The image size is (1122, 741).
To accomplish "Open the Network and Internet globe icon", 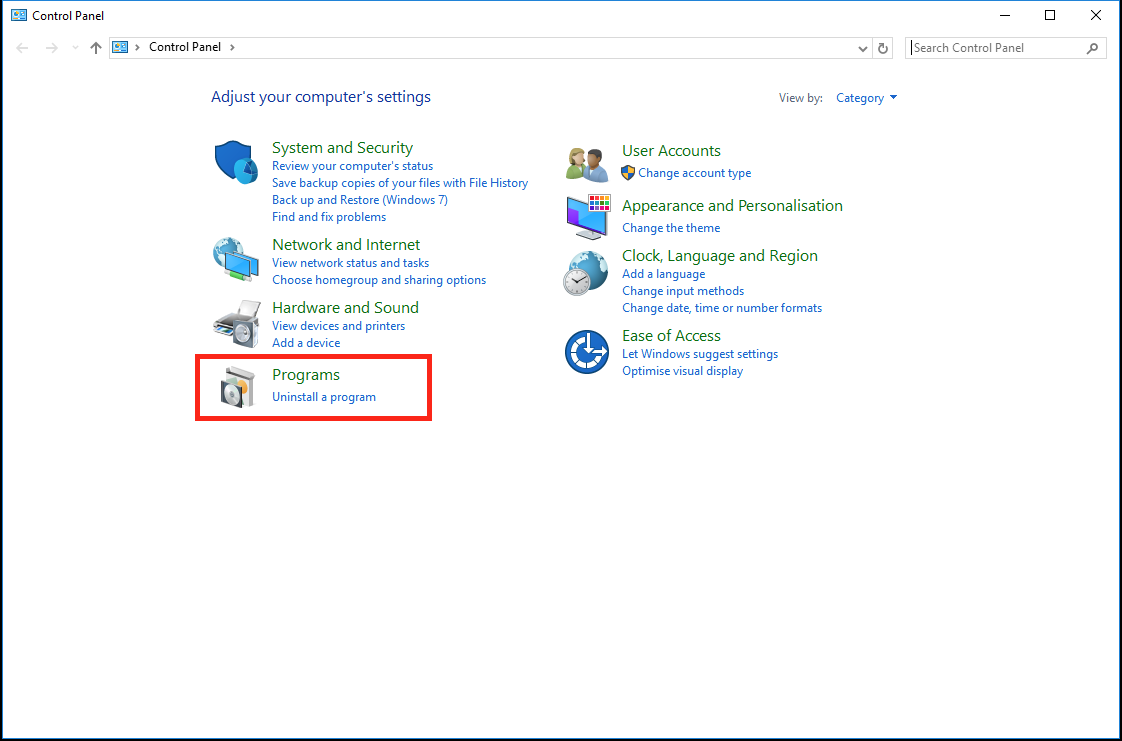I will pos(236,259).
